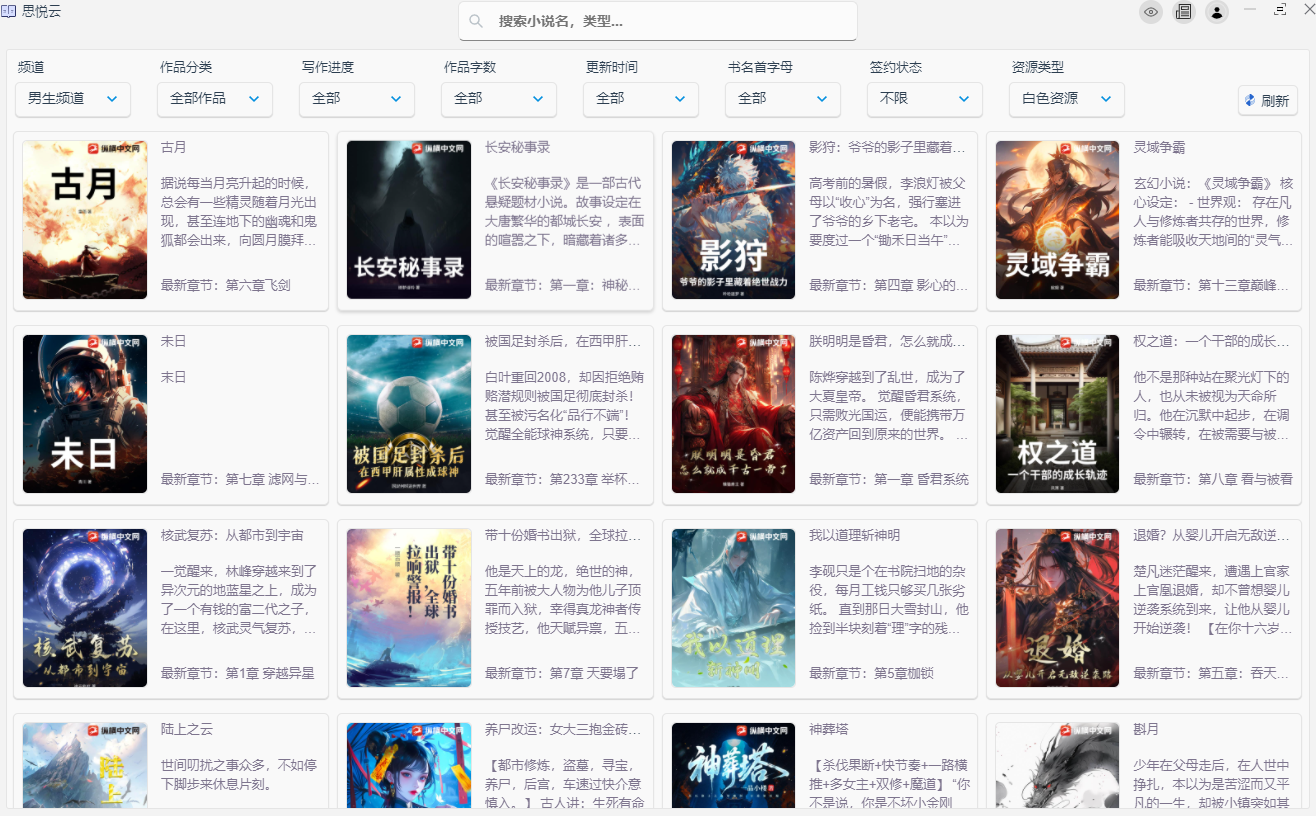Click the 权之道 description text

coord(1213,406)
